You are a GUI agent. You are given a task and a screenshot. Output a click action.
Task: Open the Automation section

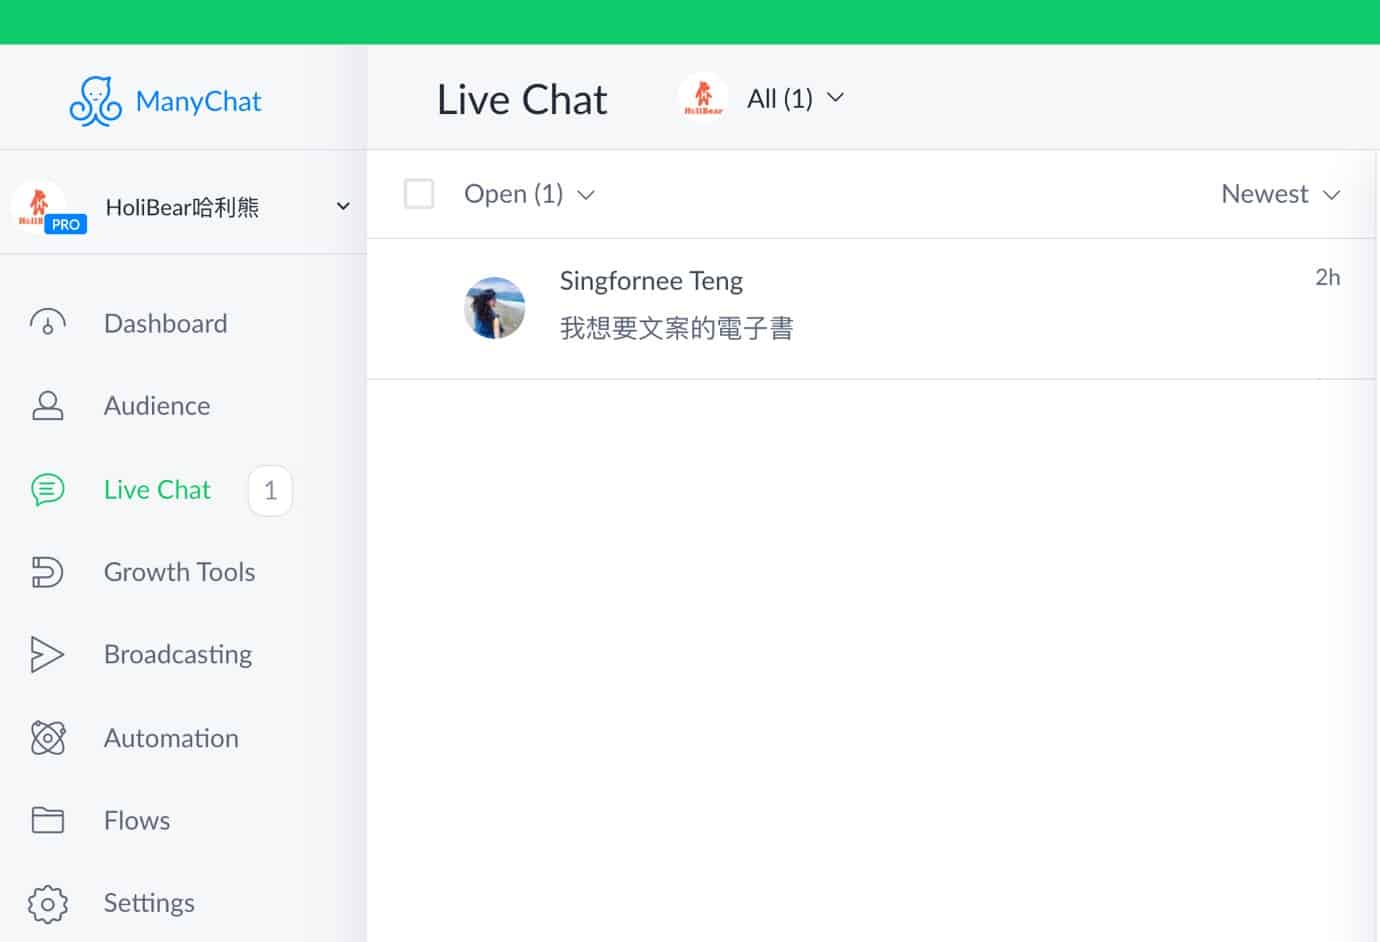171,738
